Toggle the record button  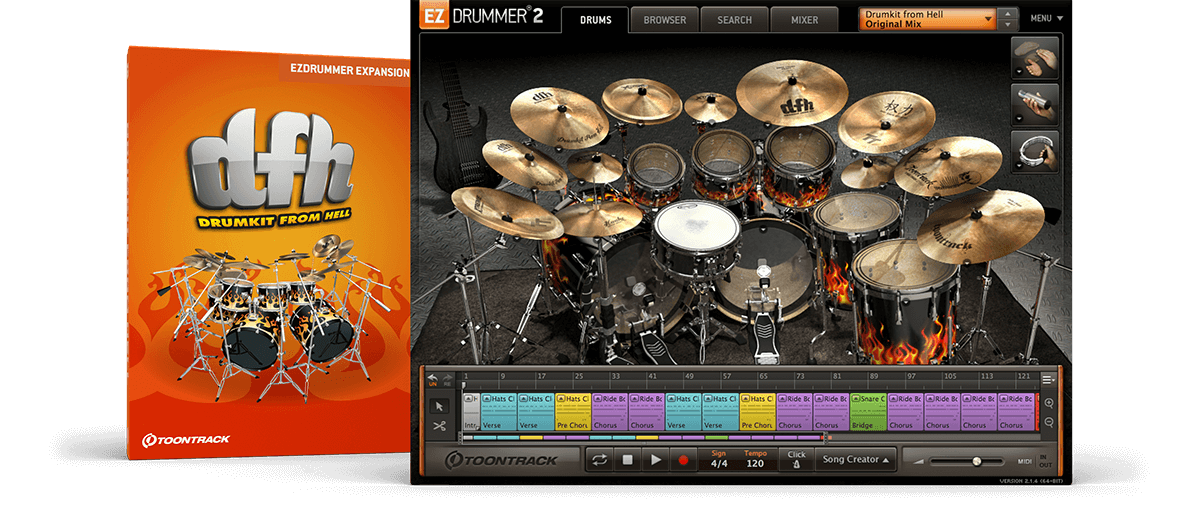[x=684, y=460]
